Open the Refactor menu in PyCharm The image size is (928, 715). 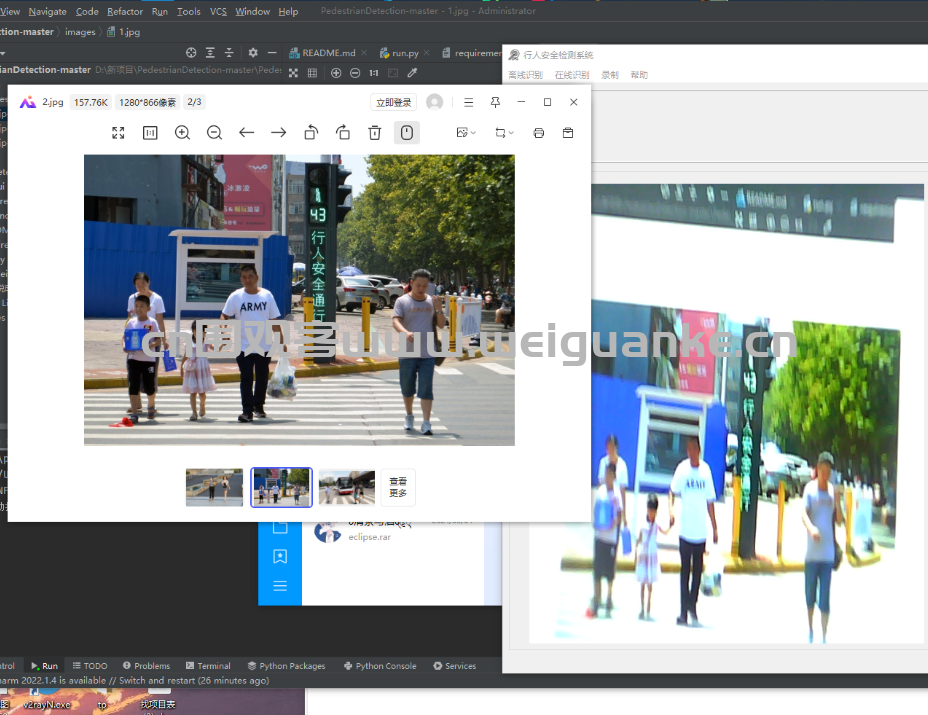125,11
